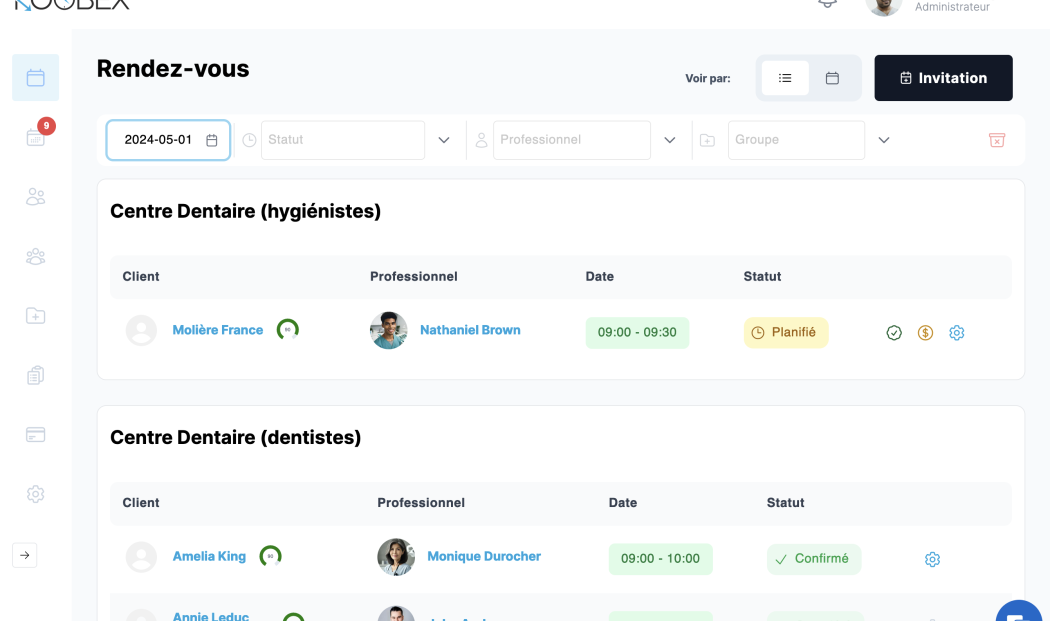Click the Confirmé status badge

click(814, 559)
